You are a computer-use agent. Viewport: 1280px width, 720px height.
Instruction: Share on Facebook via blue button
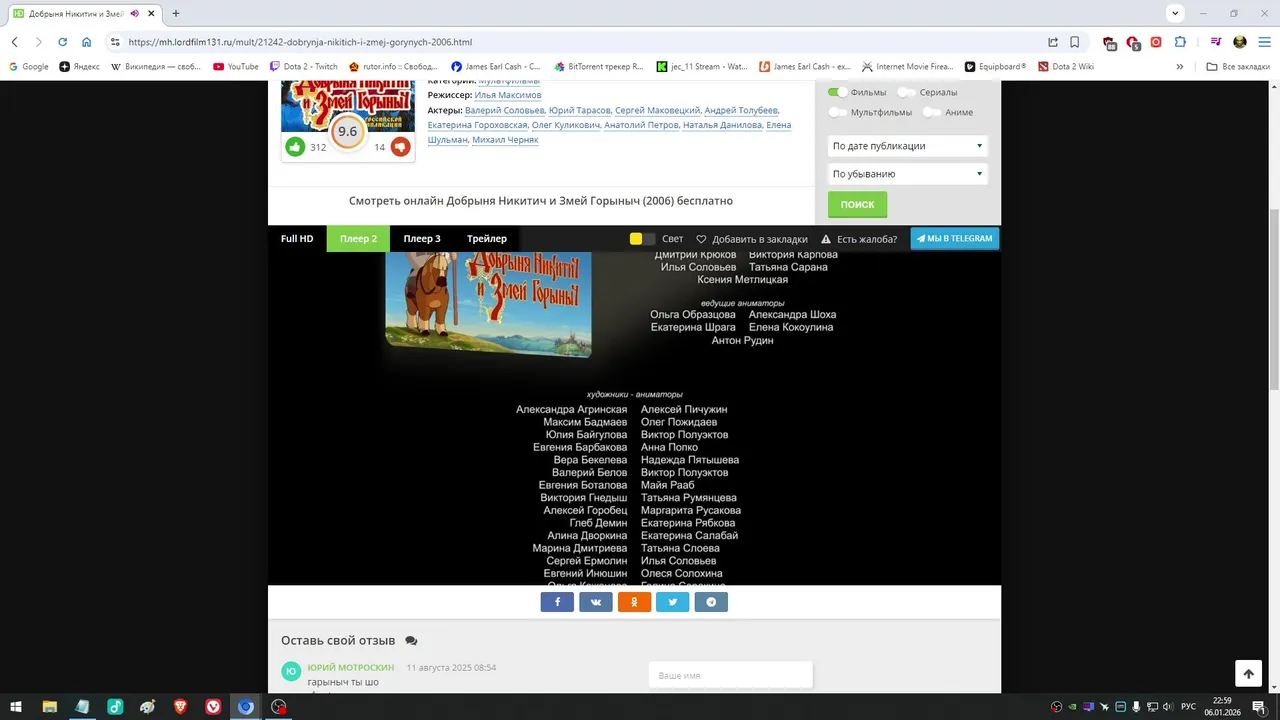point(557,602)
